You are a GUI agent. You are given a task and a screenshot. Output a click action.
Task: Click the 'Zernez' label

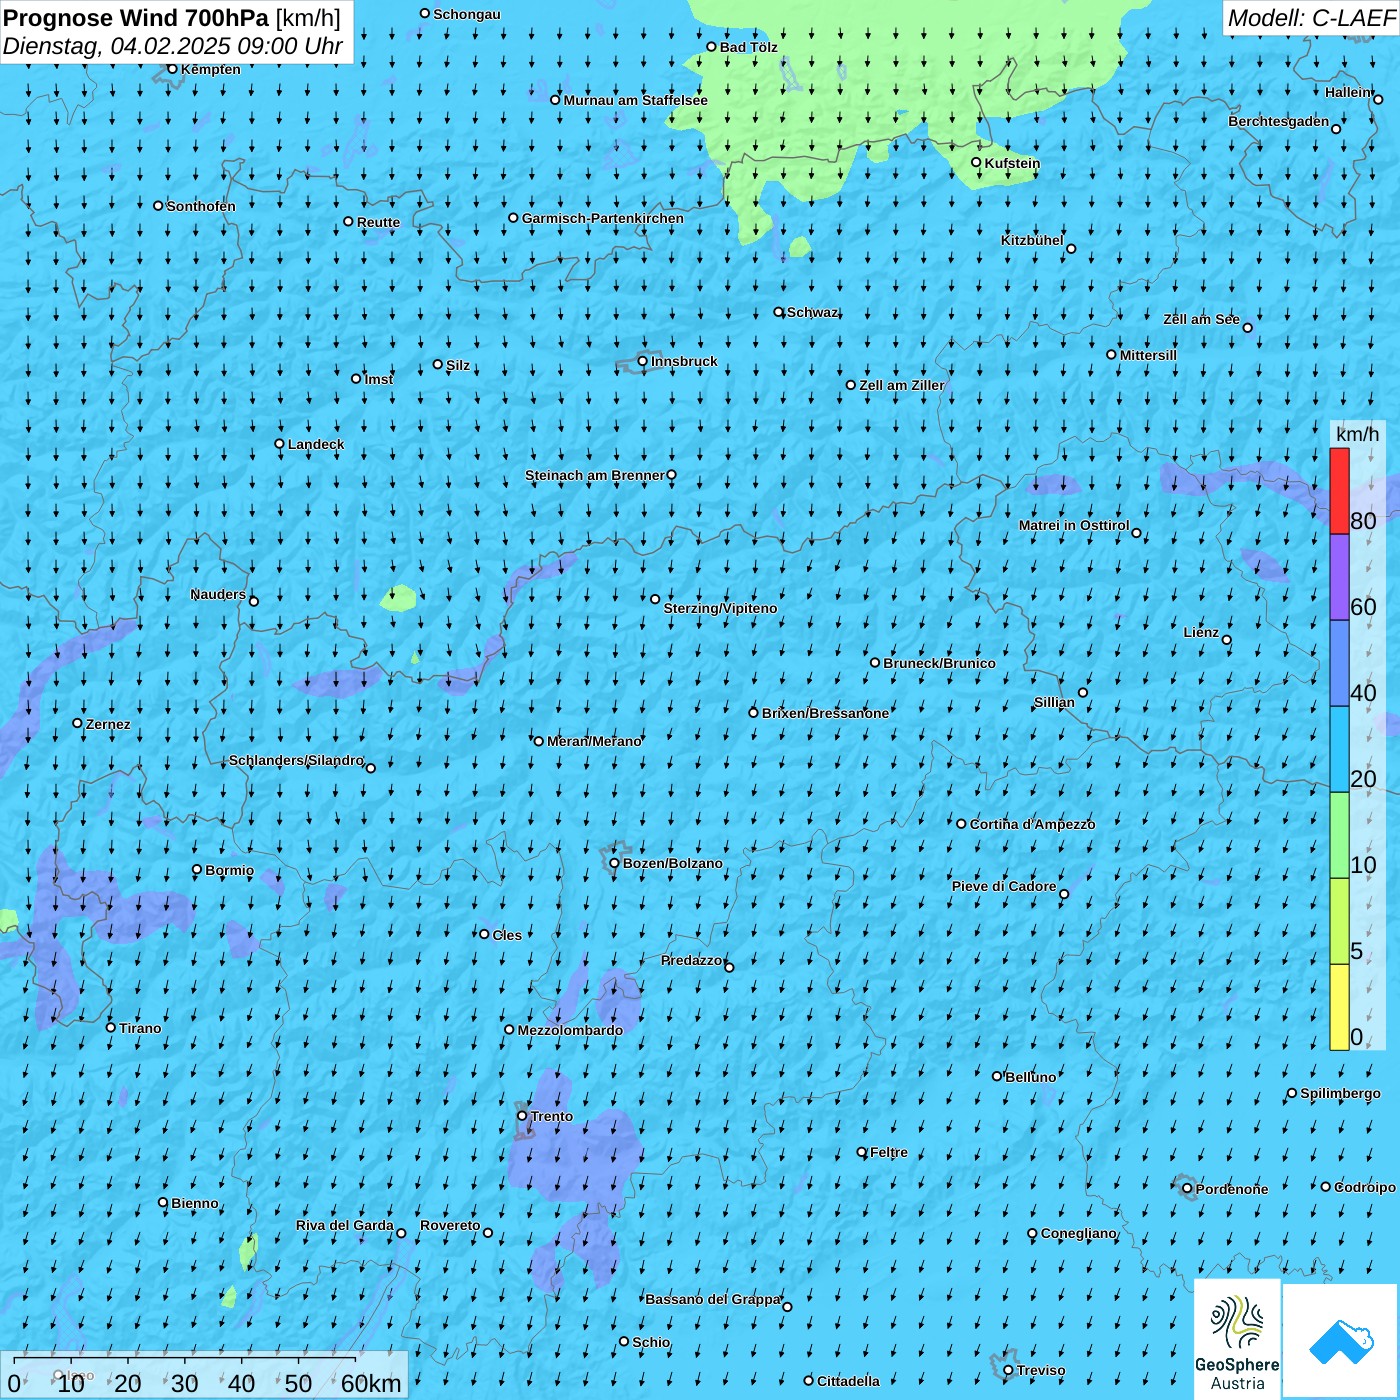pyautogui.click(x=108, y=724)
